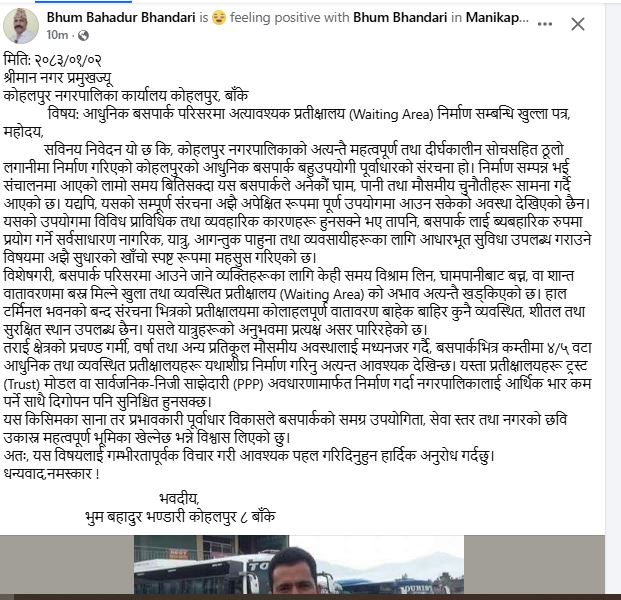621x600 pixels.
Task: Click the 10m post timestamp
Action: point(57,35)
